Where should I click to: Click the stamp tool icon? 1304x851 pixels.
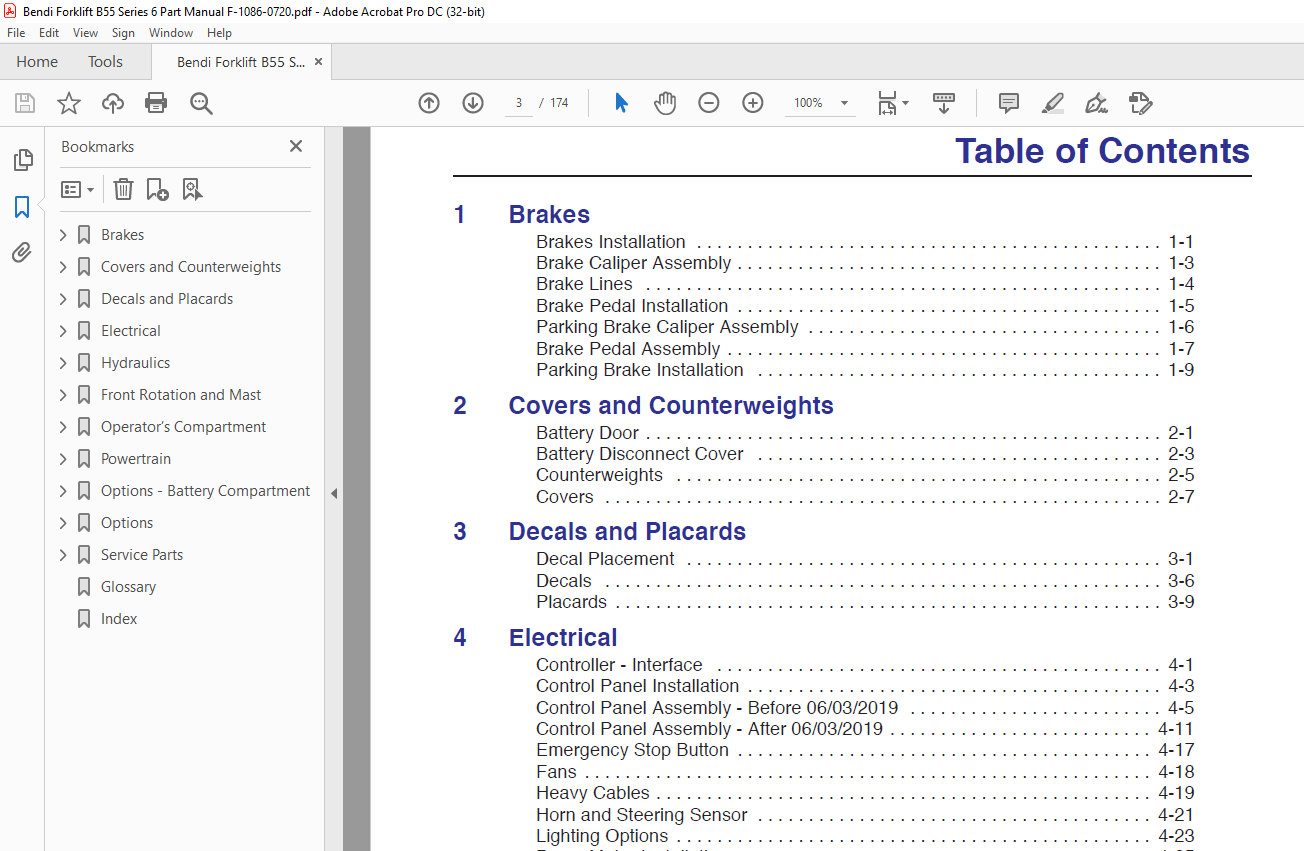pyautogui.click(x=1141, y=103)
